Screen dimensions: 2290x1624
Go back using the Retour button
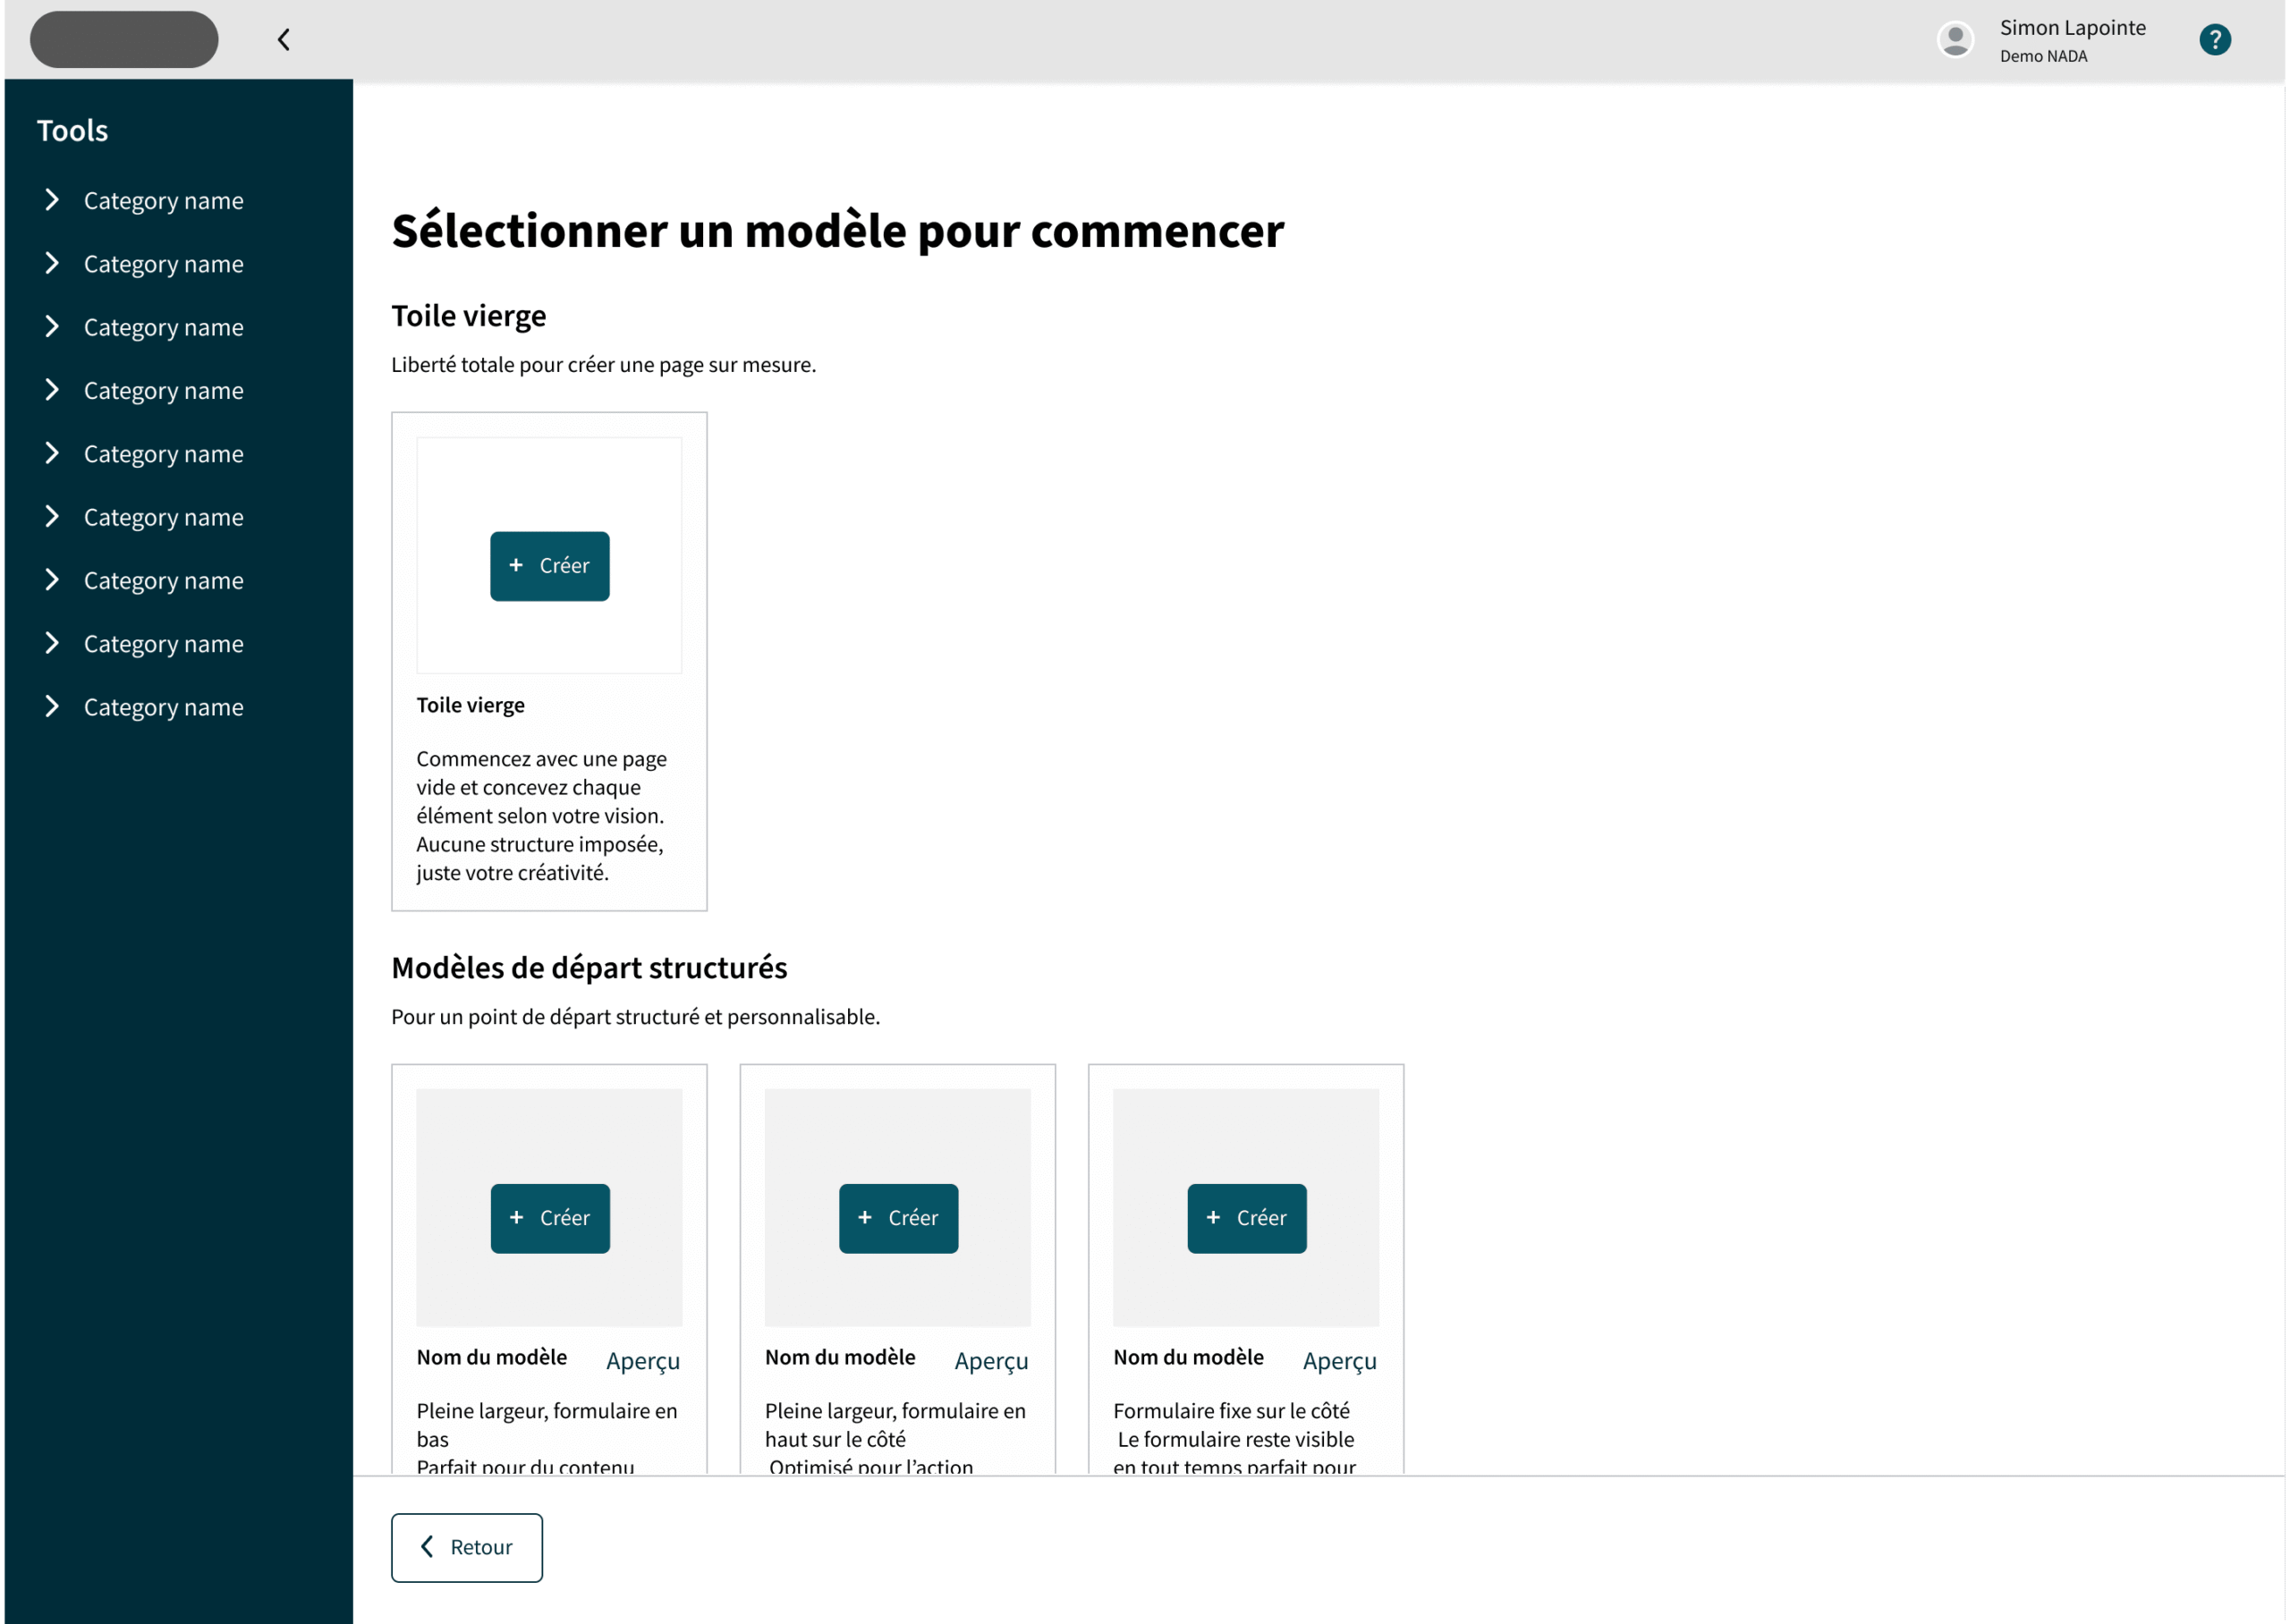tap(467, 1547)
